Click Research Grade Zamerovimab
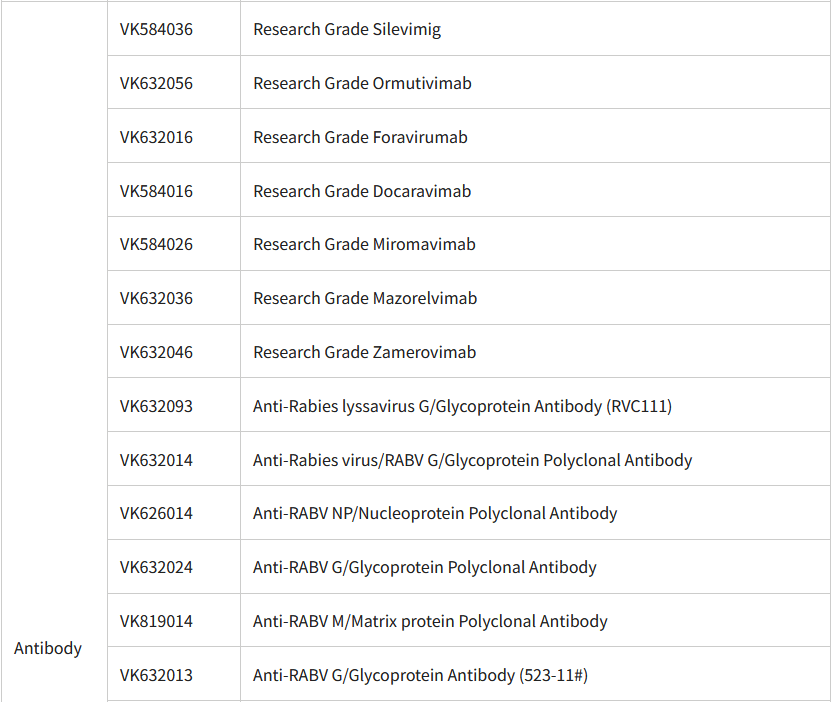Viewport: 832px width, 702px height. pyautogui.click(x=365, y=352)
